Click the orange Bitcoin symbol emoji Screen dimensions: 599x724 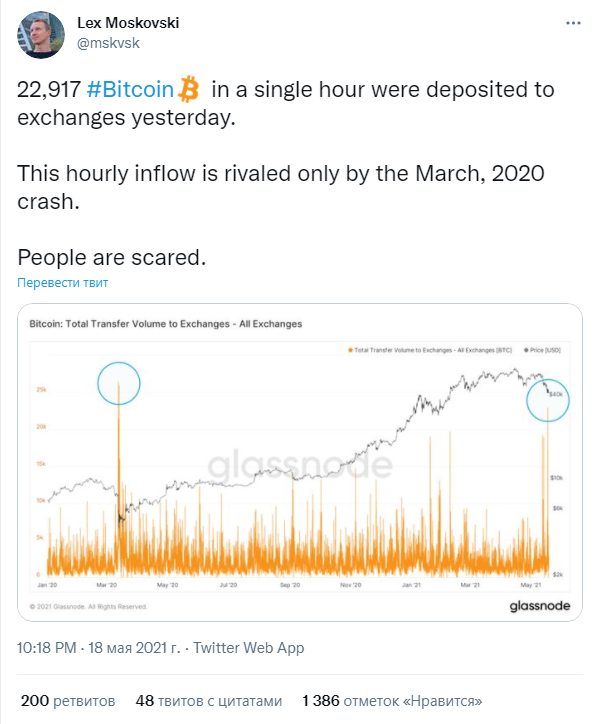[x=188, y=89]
